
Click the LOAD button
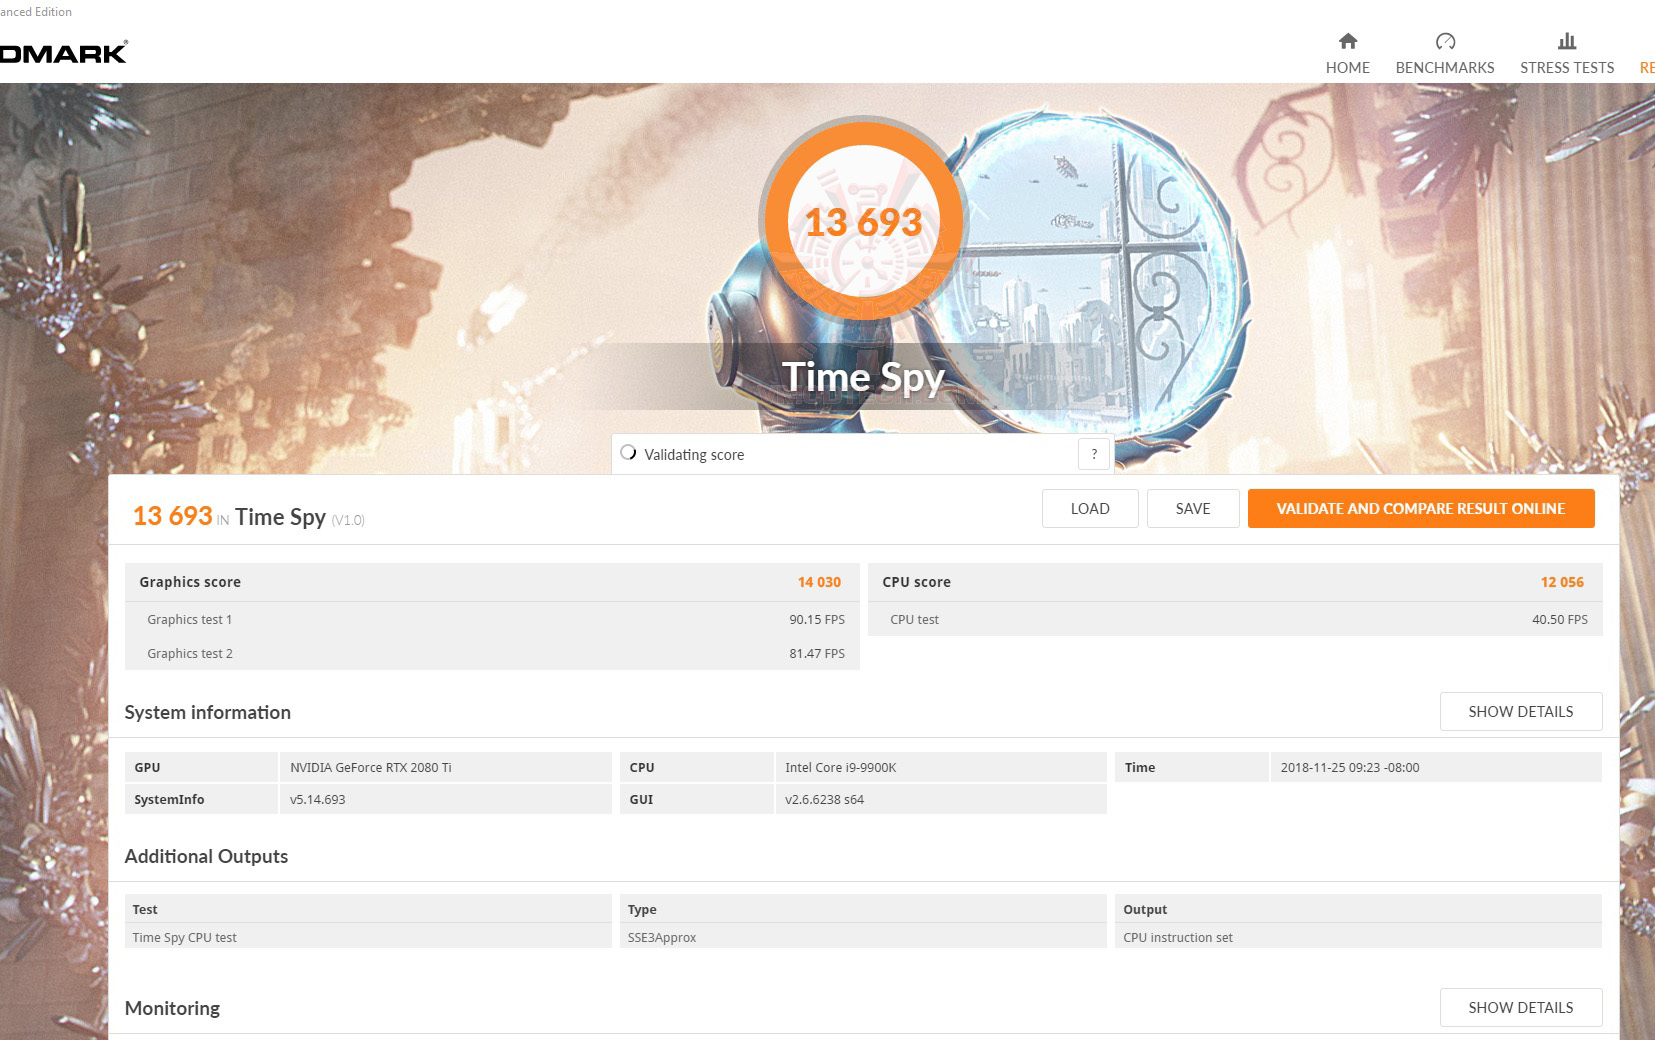[1090, 508]
